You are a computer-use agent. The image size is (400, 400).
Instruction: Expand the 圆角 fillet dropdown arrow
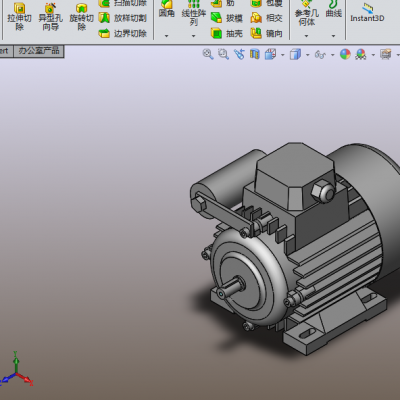[x=167, y=36]
